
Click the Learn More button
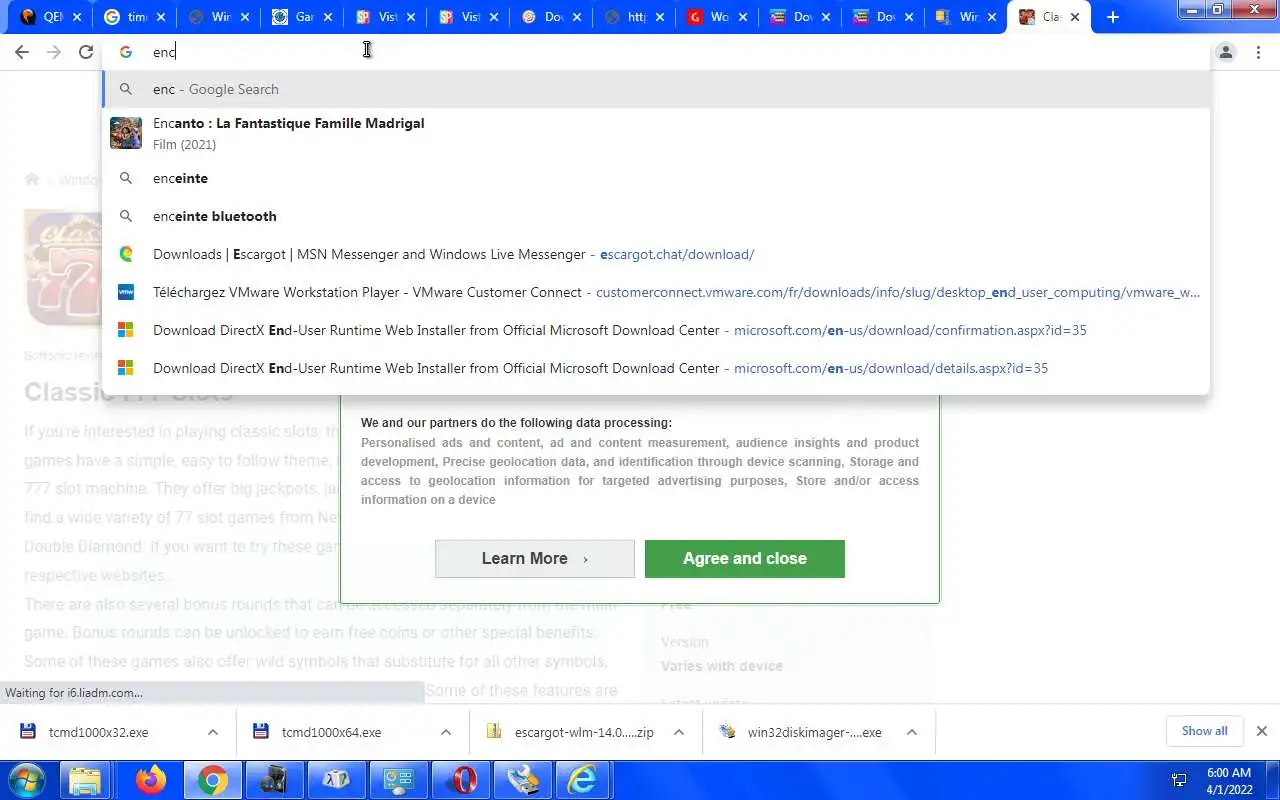pyautogui.click(x=535, y=559)
